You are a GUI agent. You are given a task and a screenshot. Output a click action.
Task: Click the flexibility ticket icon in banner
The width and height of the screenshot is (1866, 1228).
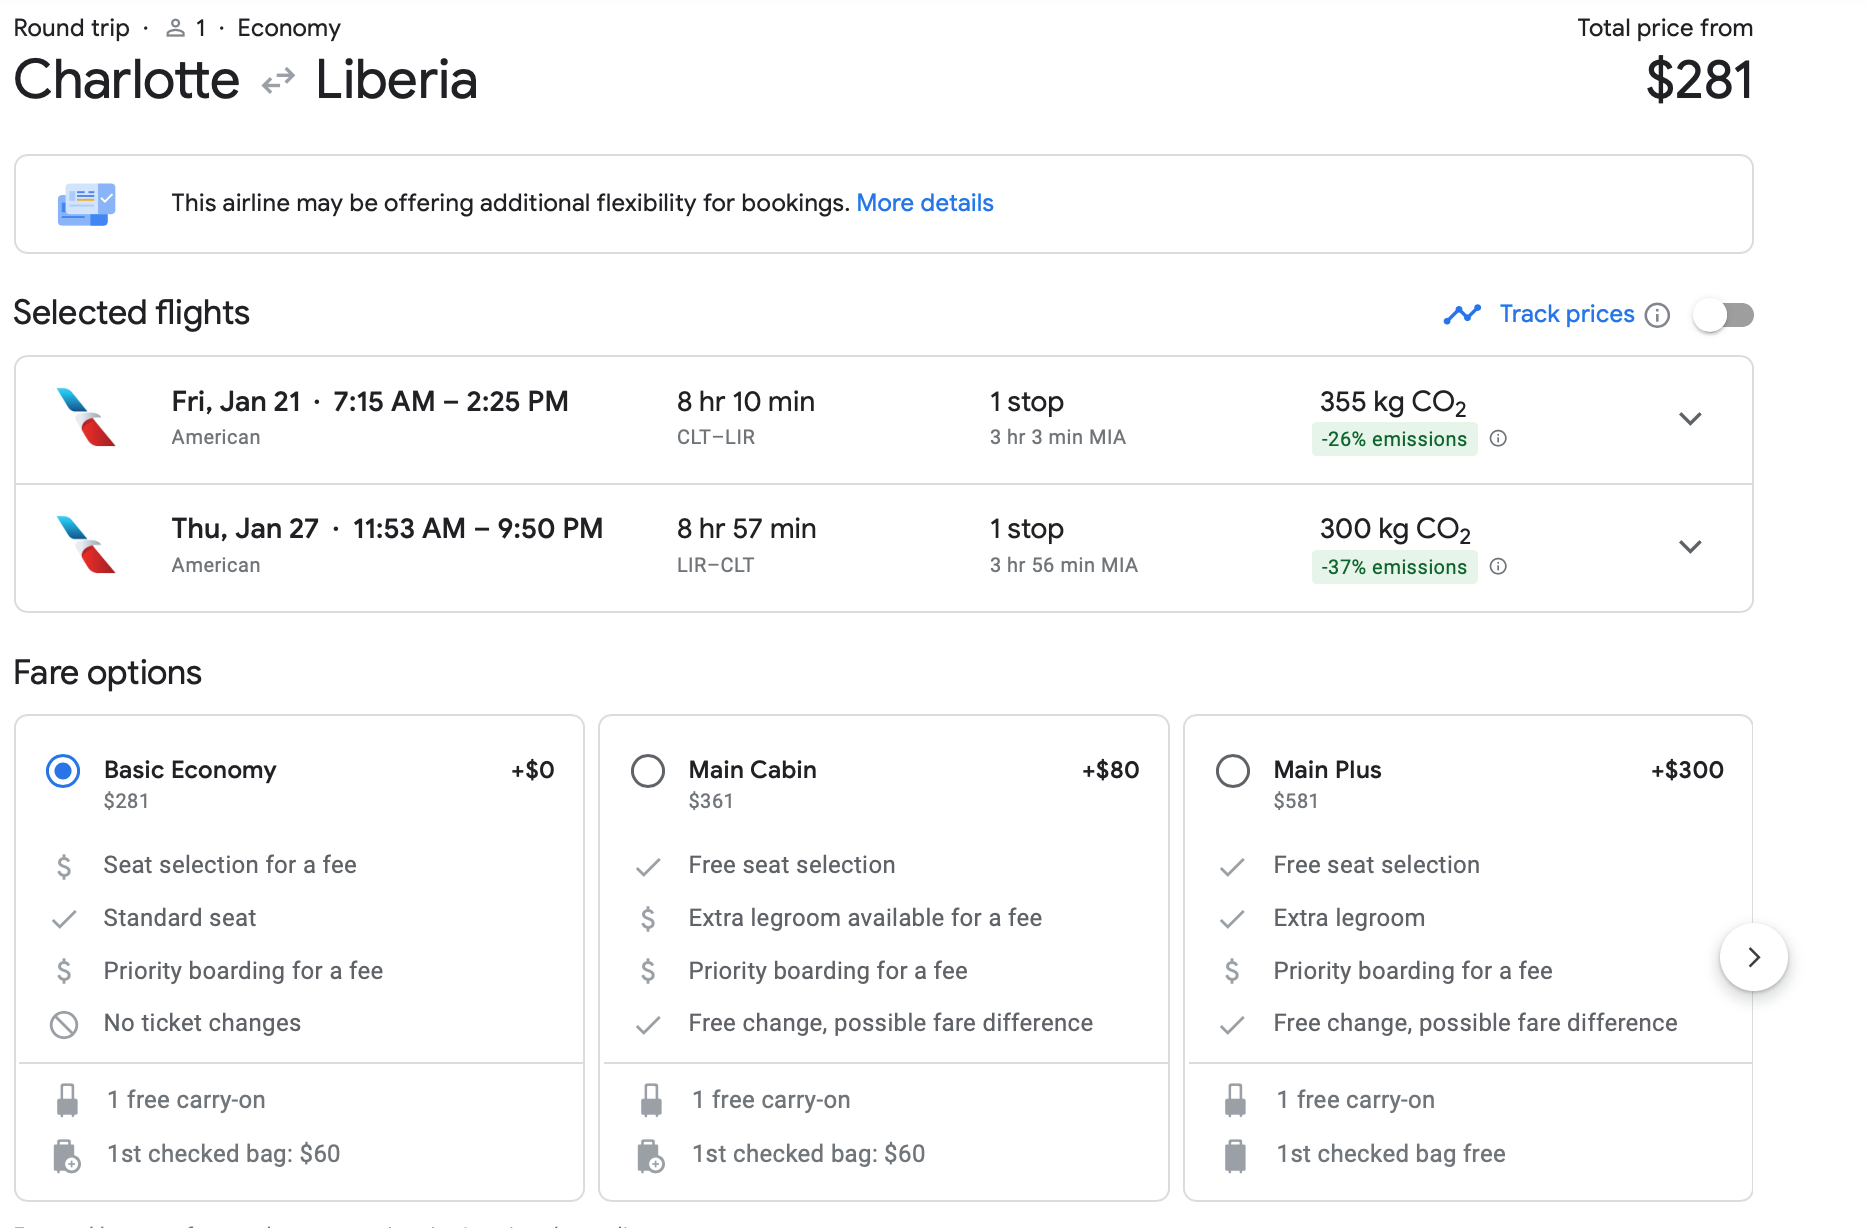[86, 204]
